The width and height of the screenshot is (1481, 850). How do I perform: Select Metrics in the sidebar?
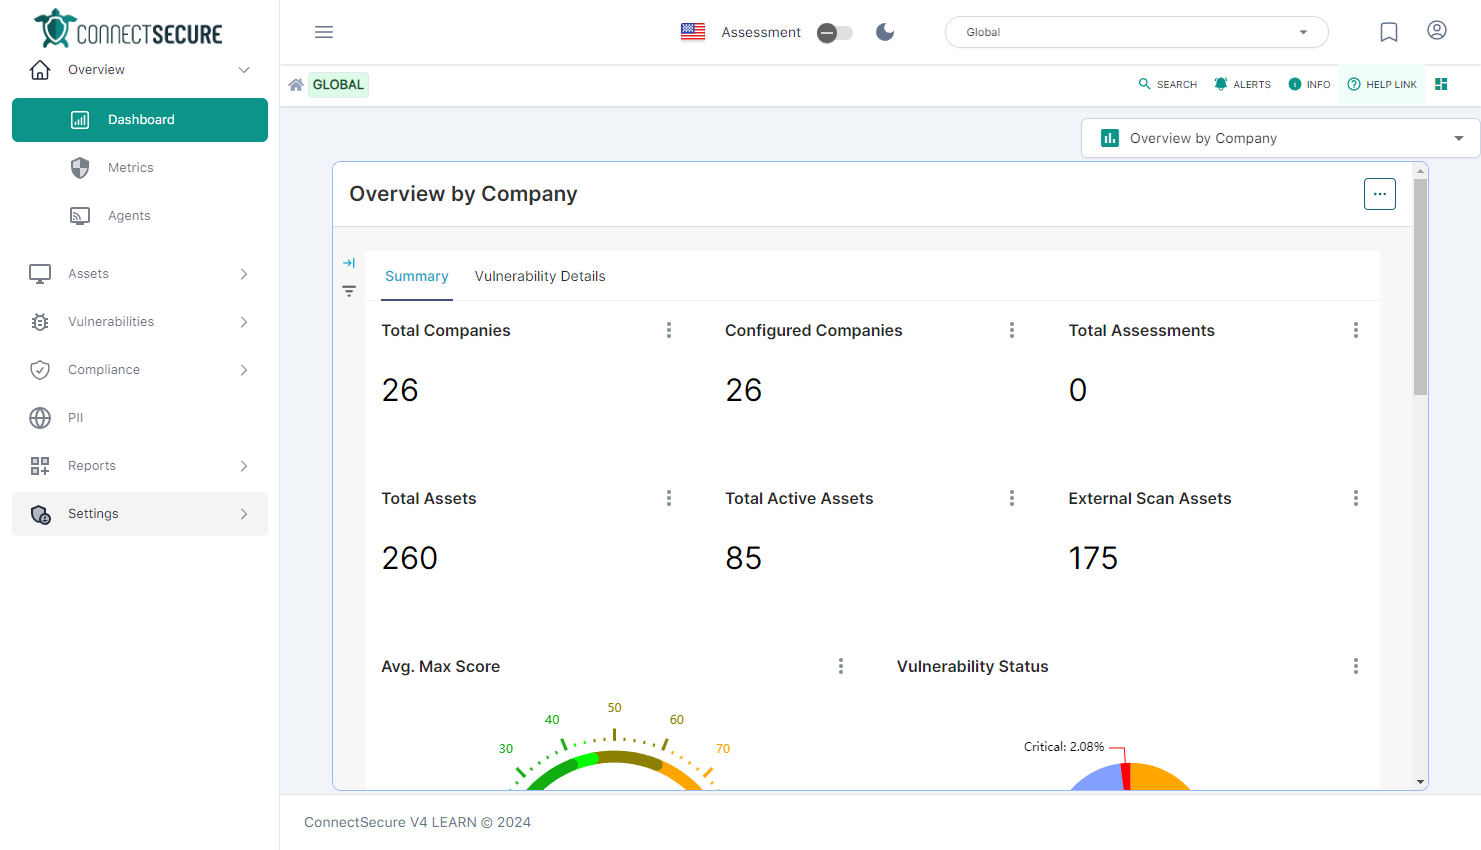tap(131, 168)
